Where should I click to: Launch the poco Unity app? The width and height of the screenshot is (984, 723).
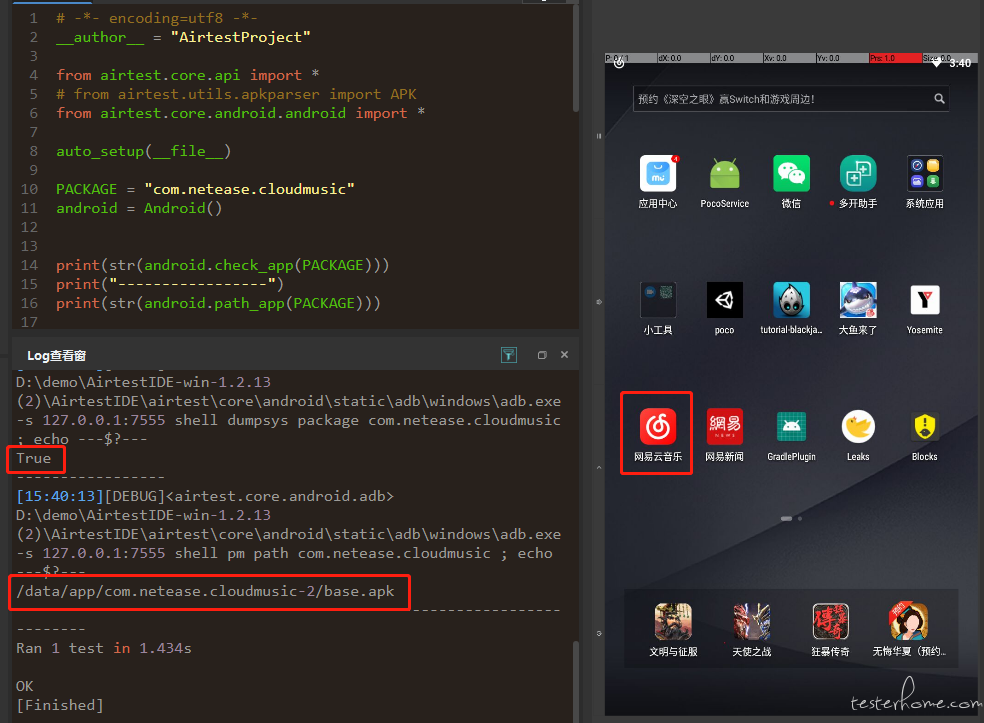point(724,300)
